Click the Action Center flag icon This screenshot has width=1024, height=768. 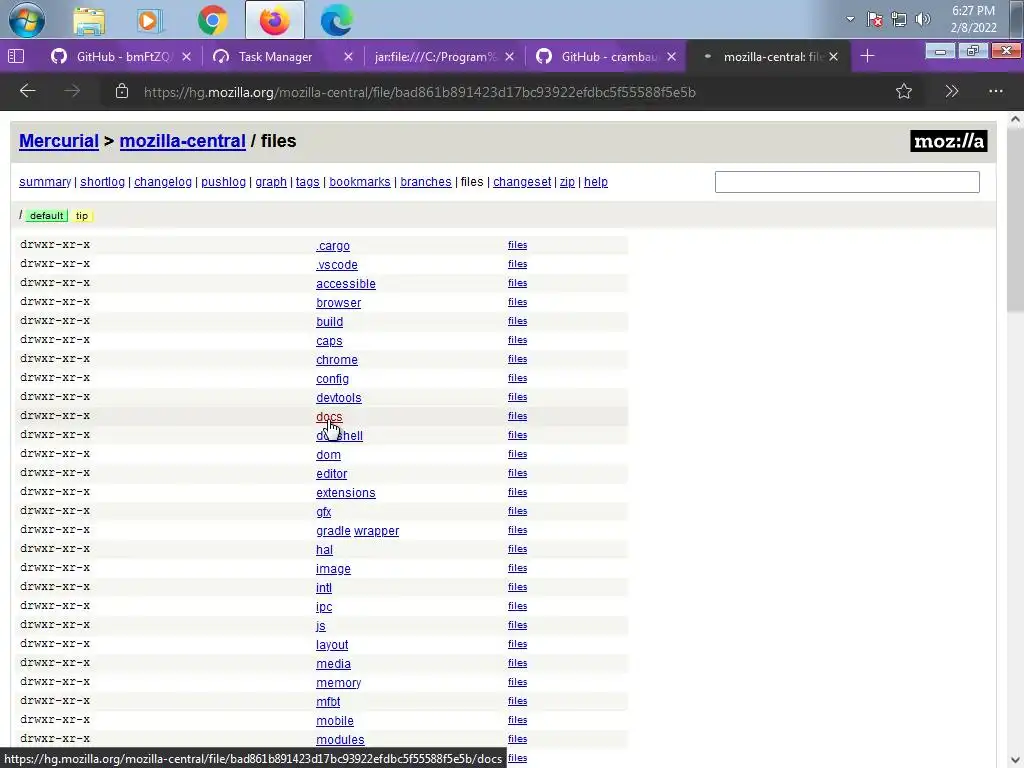click(874, 19)
